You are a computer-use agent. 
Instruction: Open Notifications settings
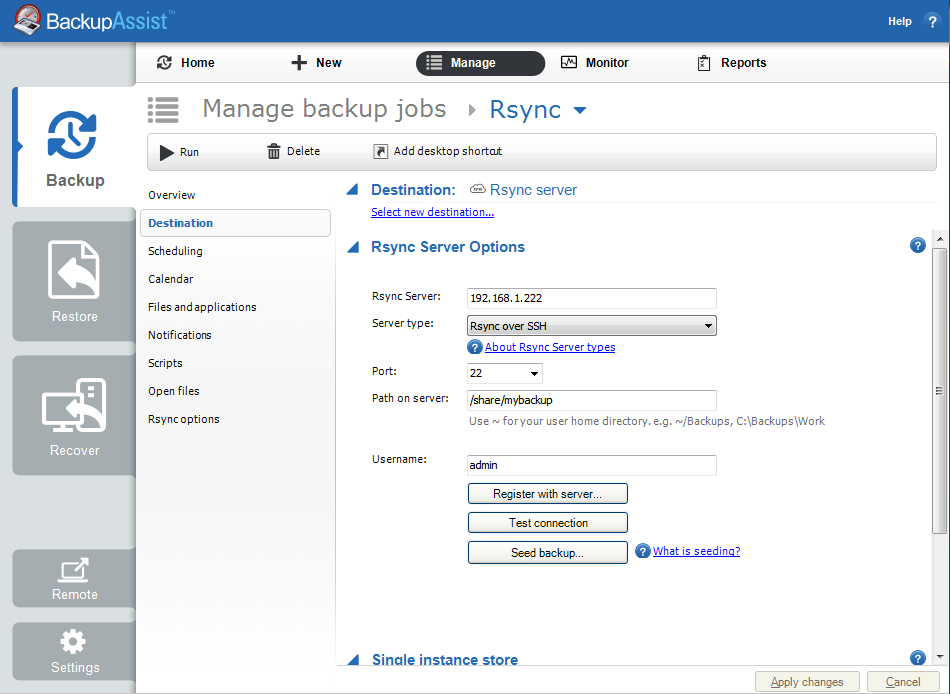pyautogui.click(x=179, y=335)
